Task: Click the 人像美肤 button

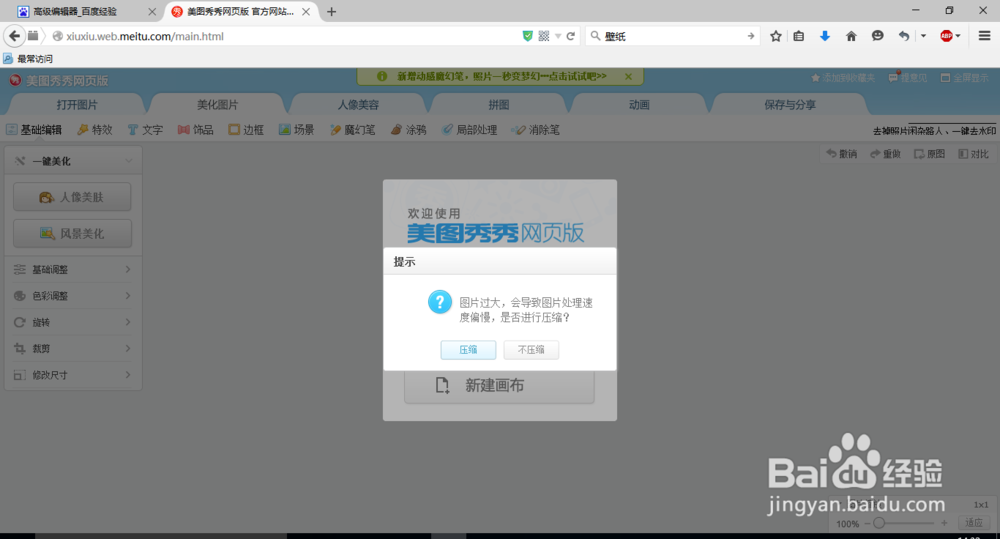Action: point(72,197)
